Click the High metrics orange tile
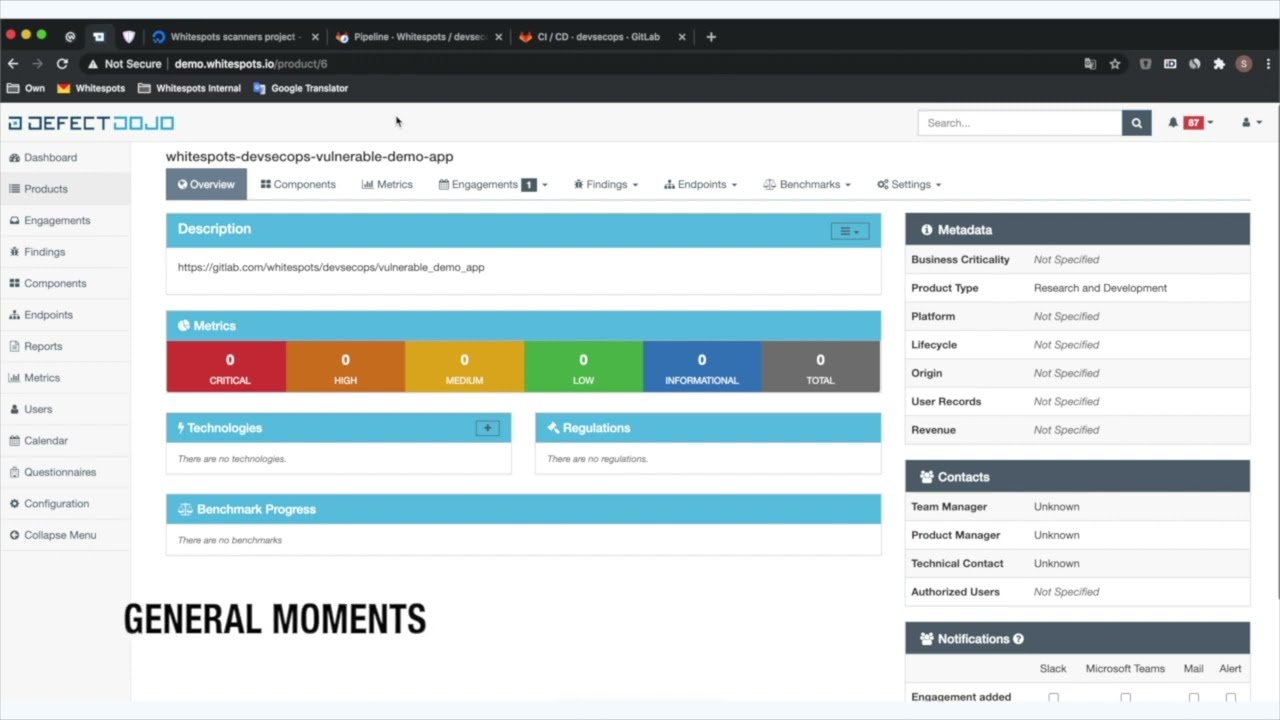1280x720 pixels. (345, 367)
